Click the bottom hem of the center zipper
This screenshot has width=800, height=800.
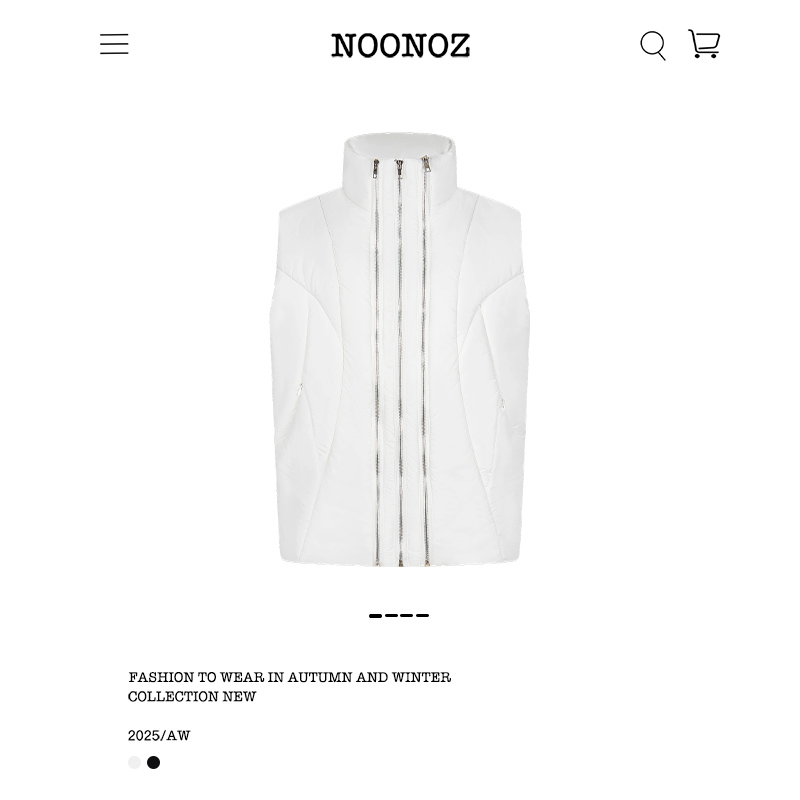(x=401, y=561)
